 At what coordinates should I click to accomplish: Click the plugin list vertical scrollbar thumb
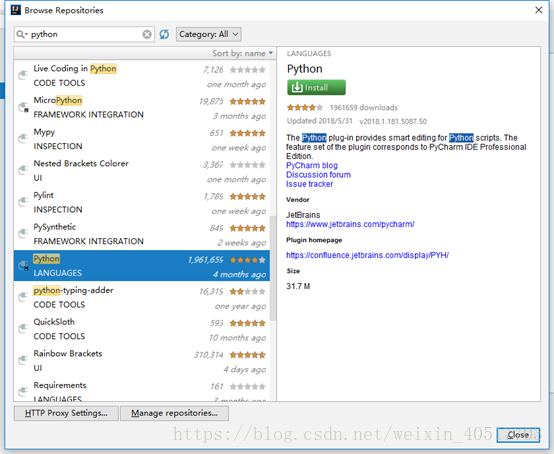(273, 268)
